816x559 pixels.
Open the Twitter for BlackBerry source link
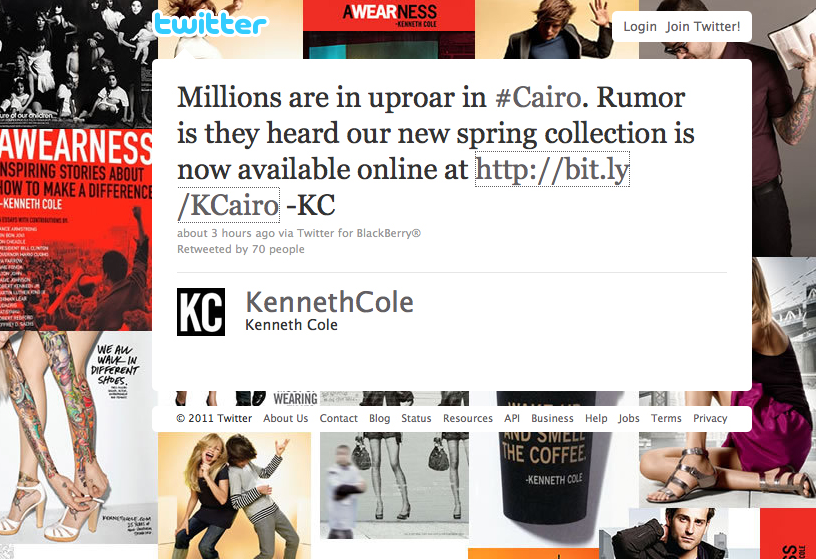(x=359, y=233)
